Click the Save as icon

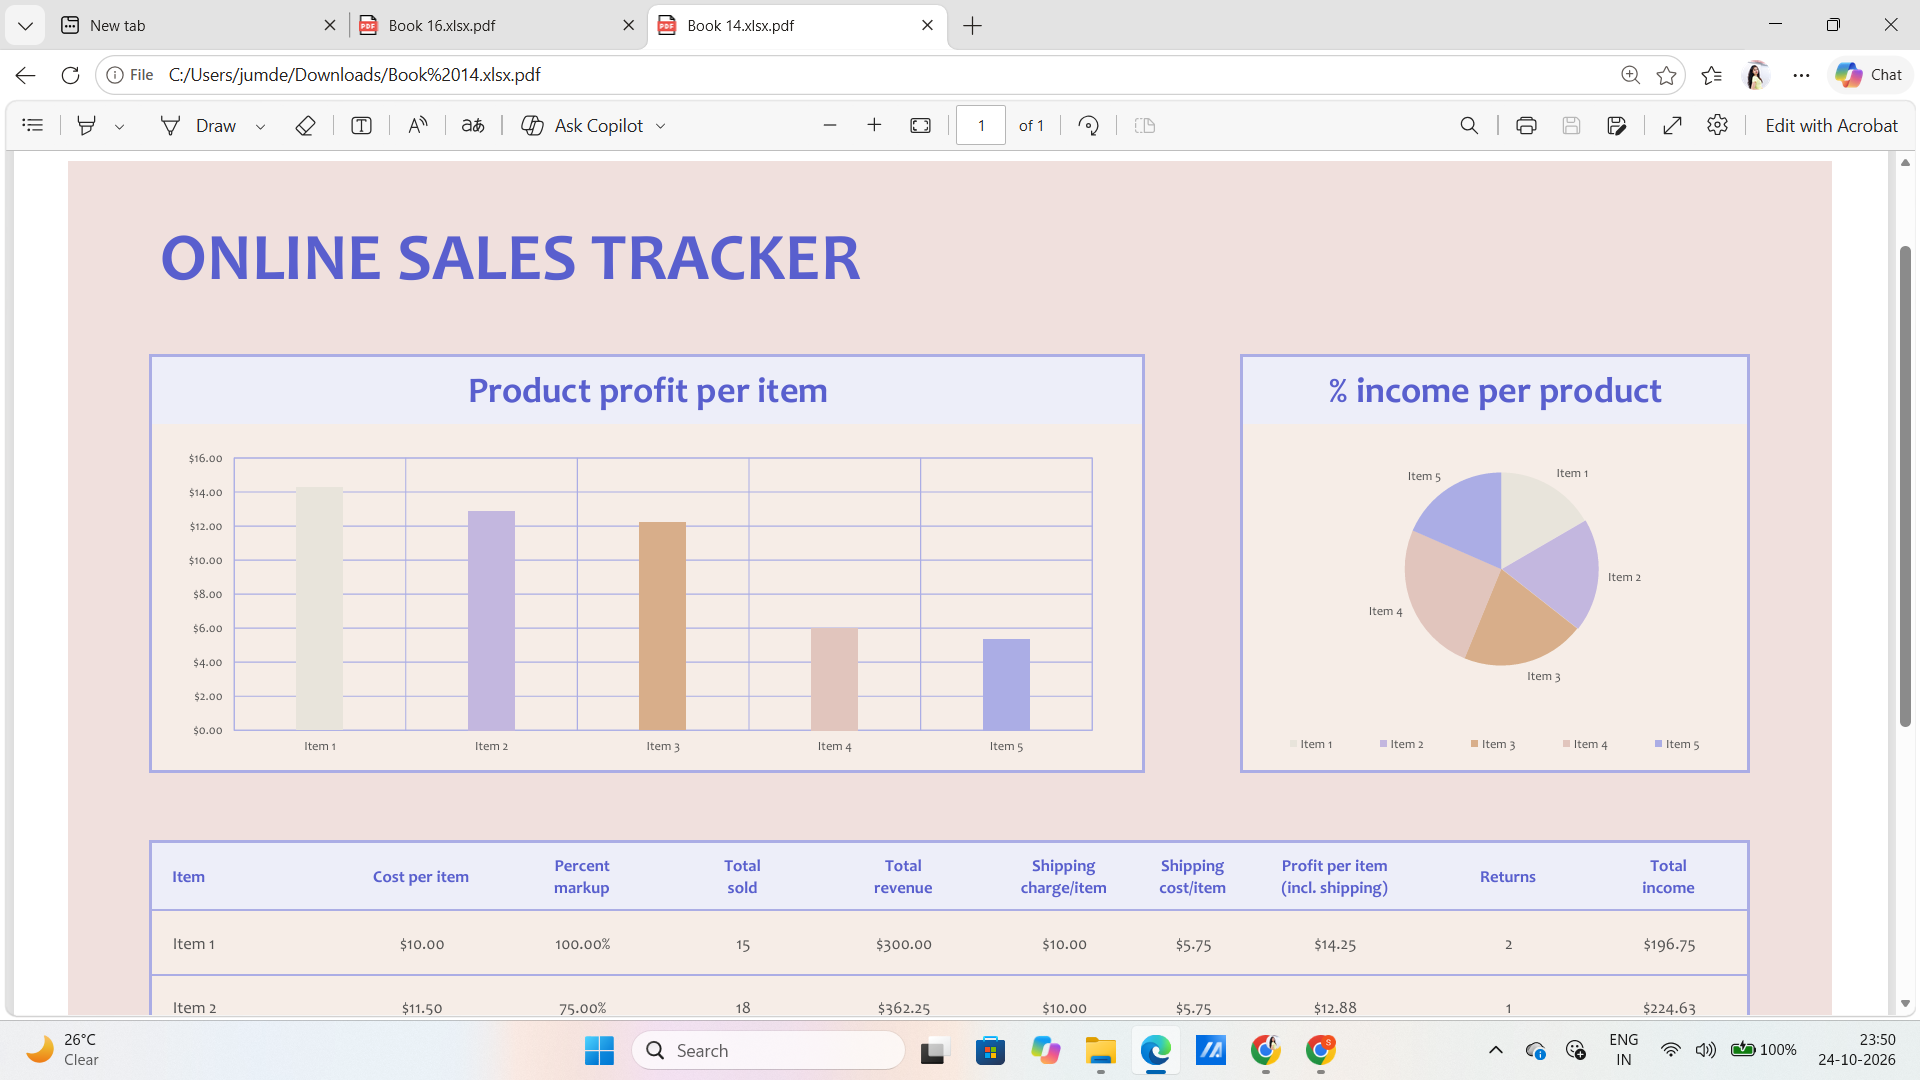(x=1617, y=125)
